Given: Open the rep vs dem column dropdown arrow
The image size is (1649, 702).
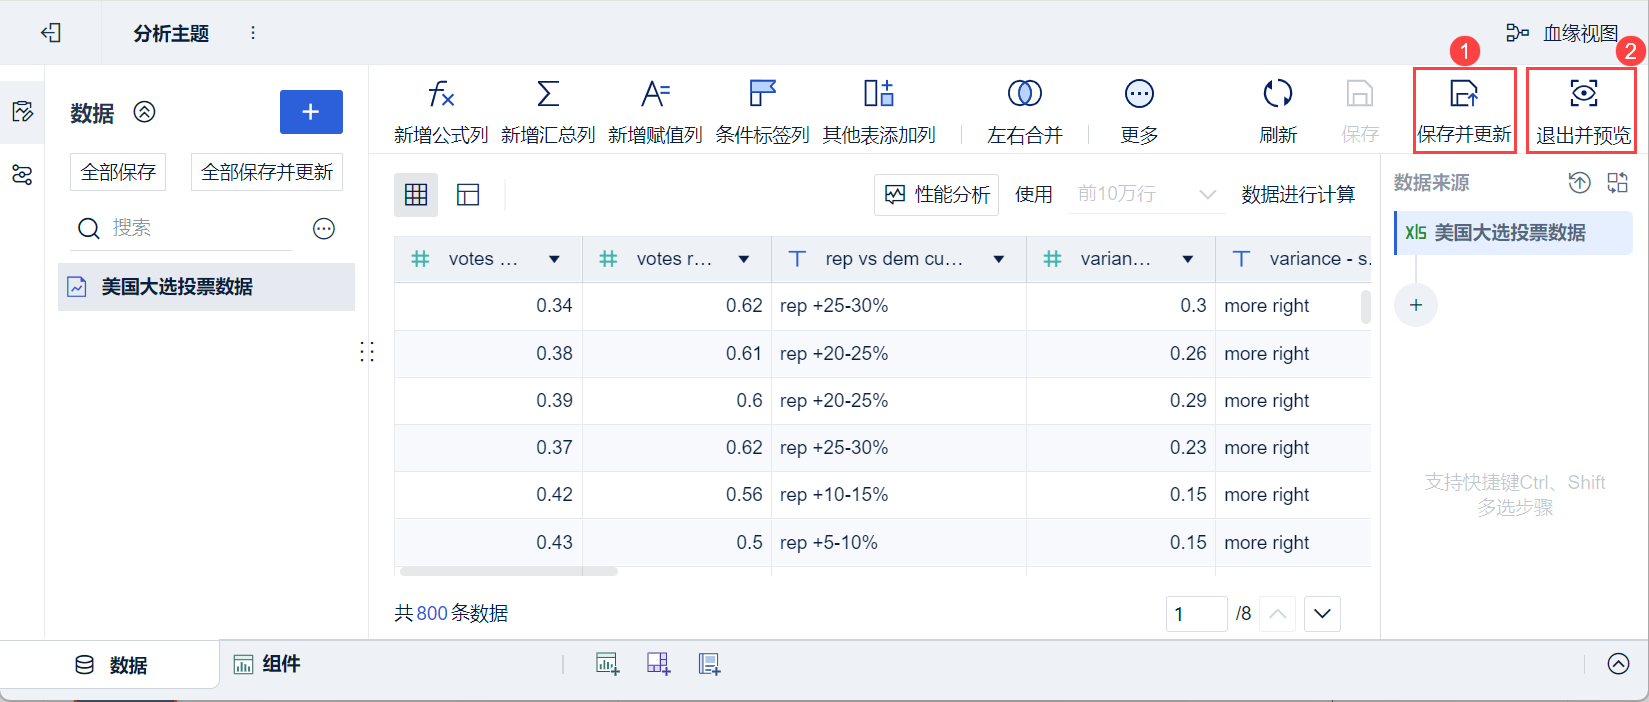Looking at the screenshot, I should coord(998,259).
